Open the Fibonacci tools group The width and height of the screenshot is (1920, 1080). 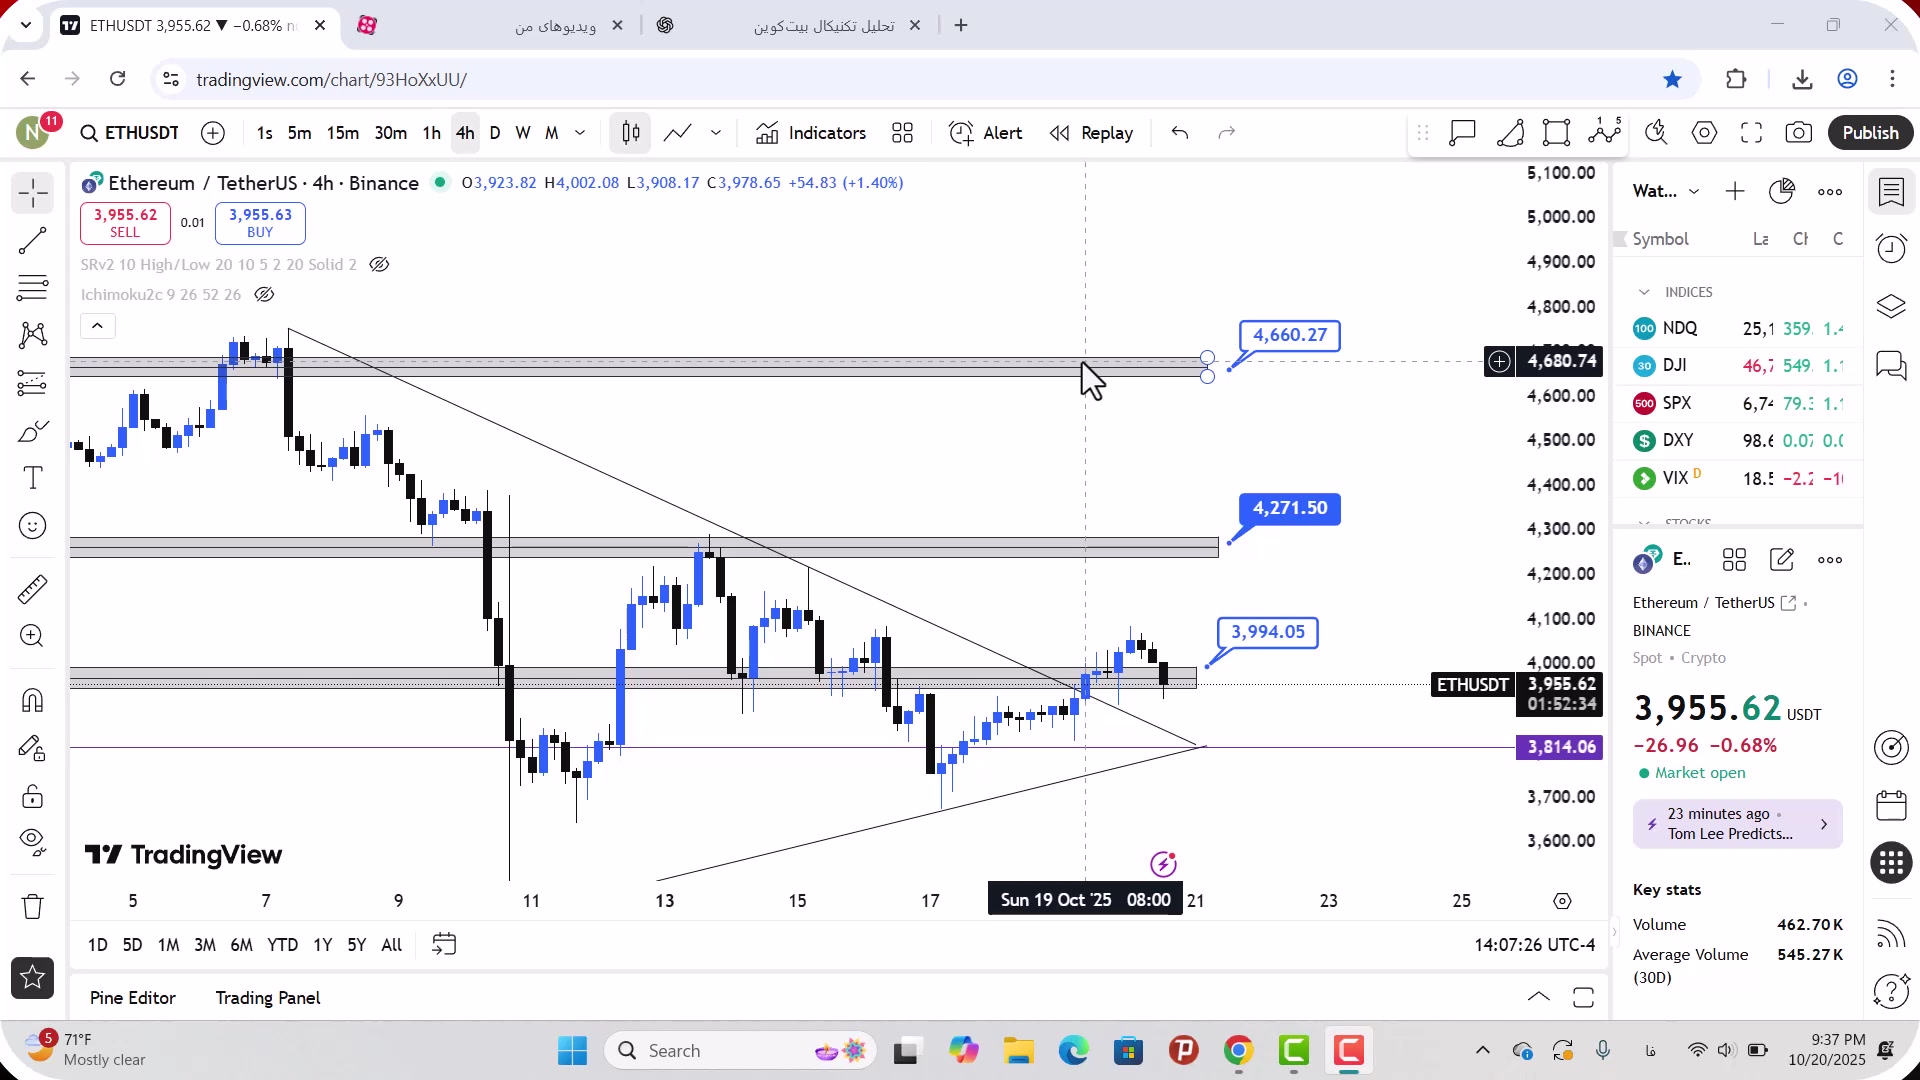[33, 288]
